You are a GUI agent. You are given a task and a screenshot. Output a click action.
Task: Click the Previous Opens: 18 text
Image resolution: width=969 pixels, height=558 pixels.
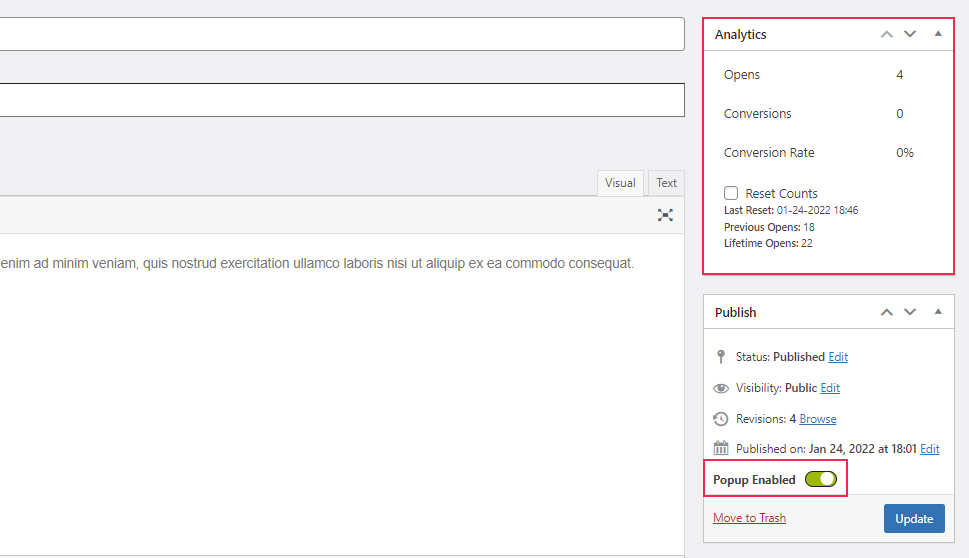(x=769, y=227)
